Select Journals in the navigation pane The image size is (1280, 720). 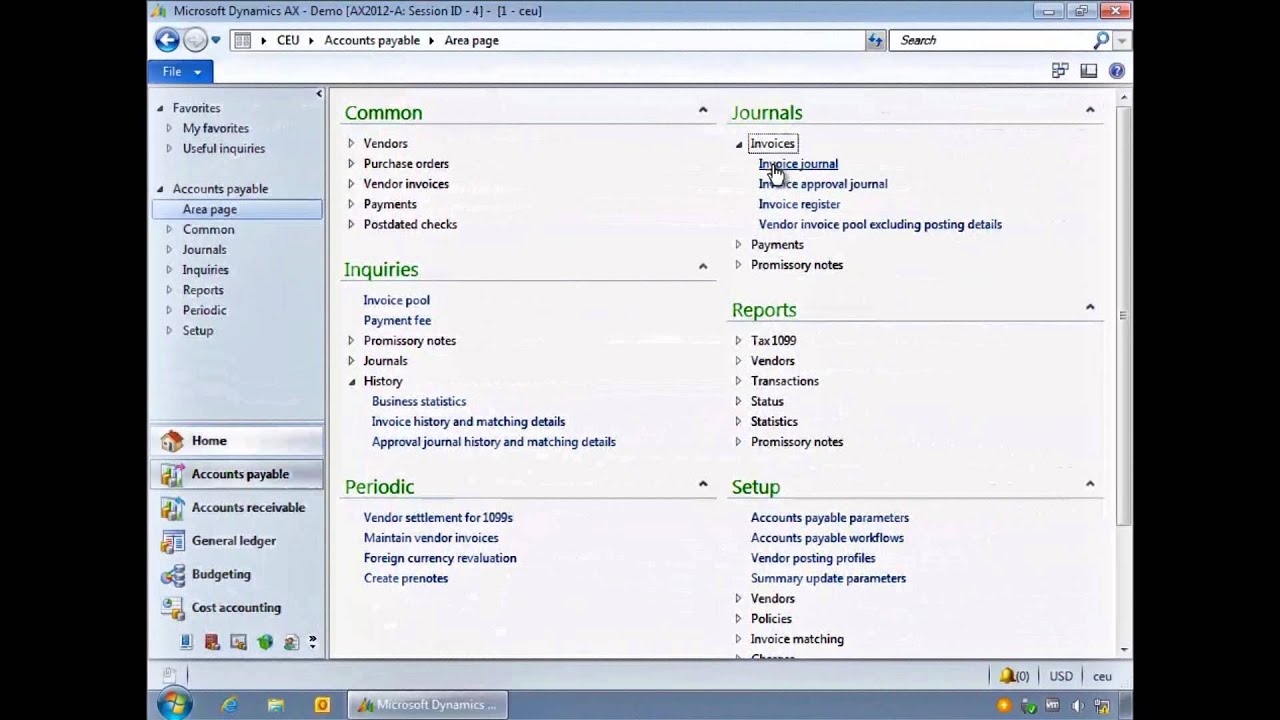coord(204,250)
